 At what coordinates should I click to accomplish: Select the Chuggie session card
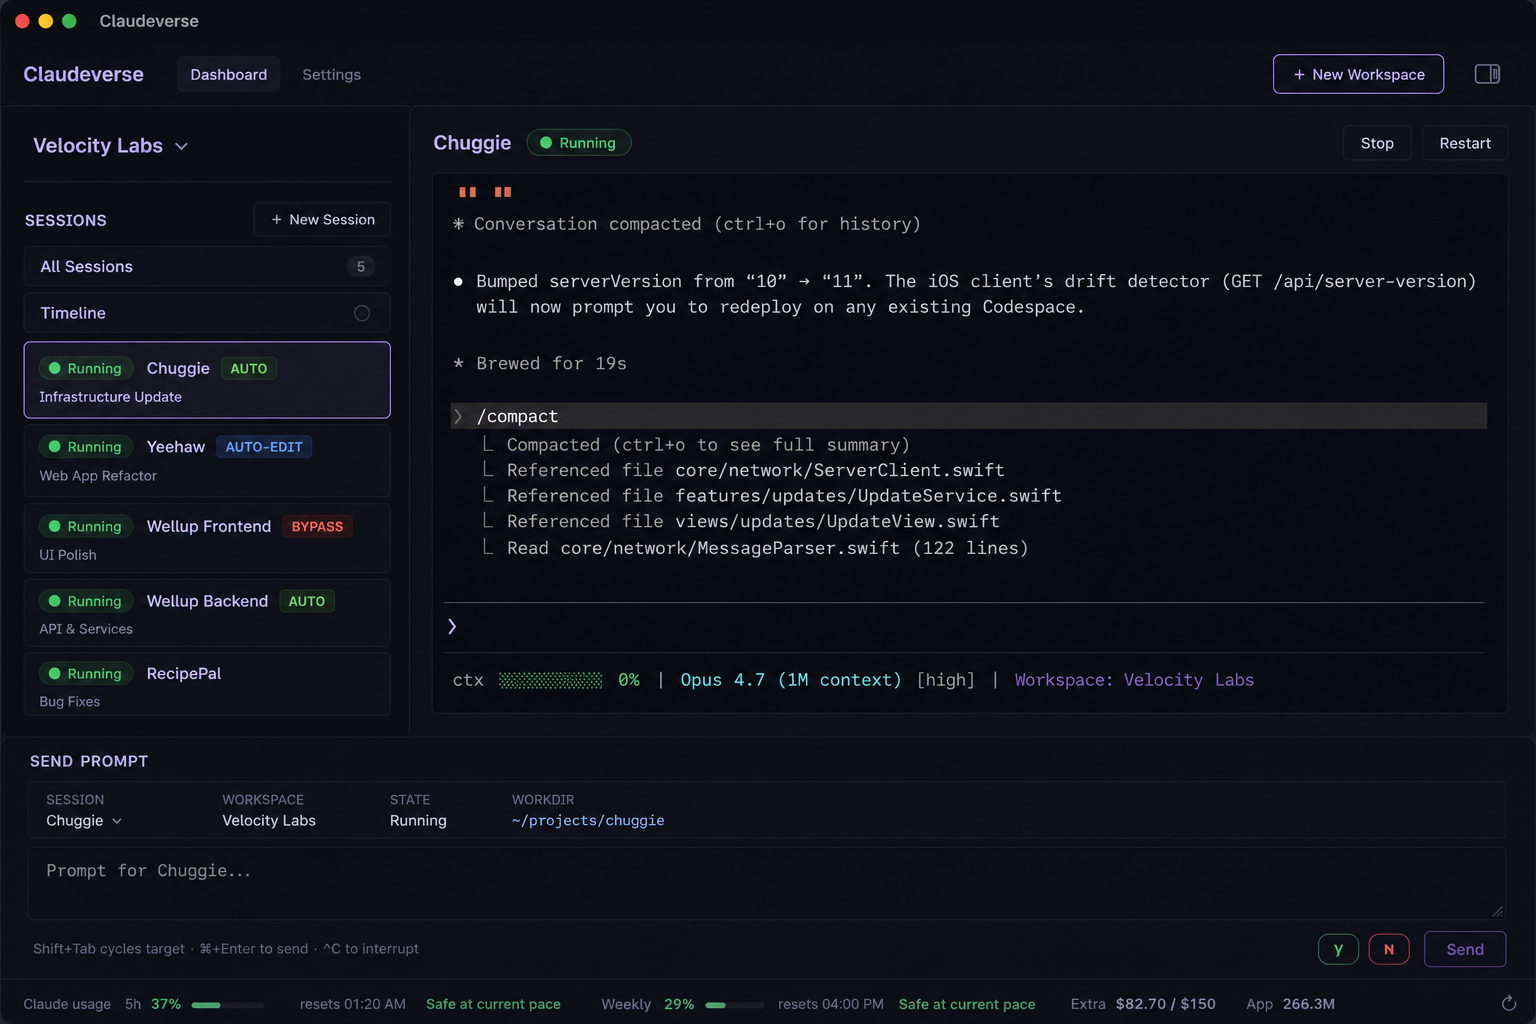pos(207,380)
